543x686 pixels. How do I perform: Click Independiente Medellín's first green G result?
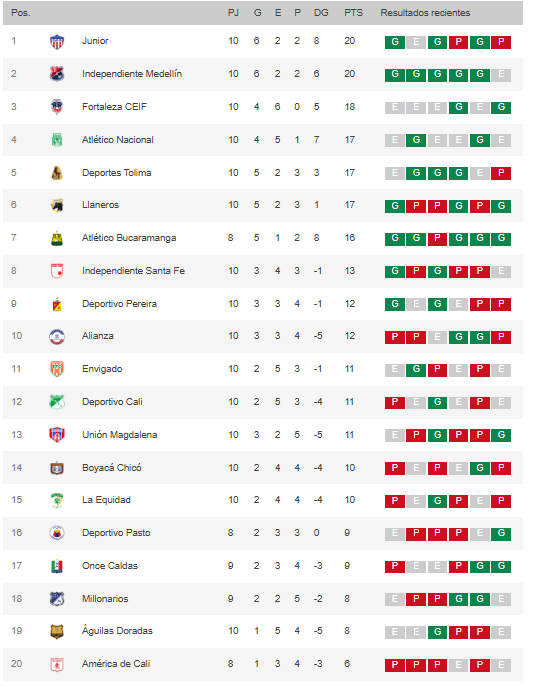395,75
